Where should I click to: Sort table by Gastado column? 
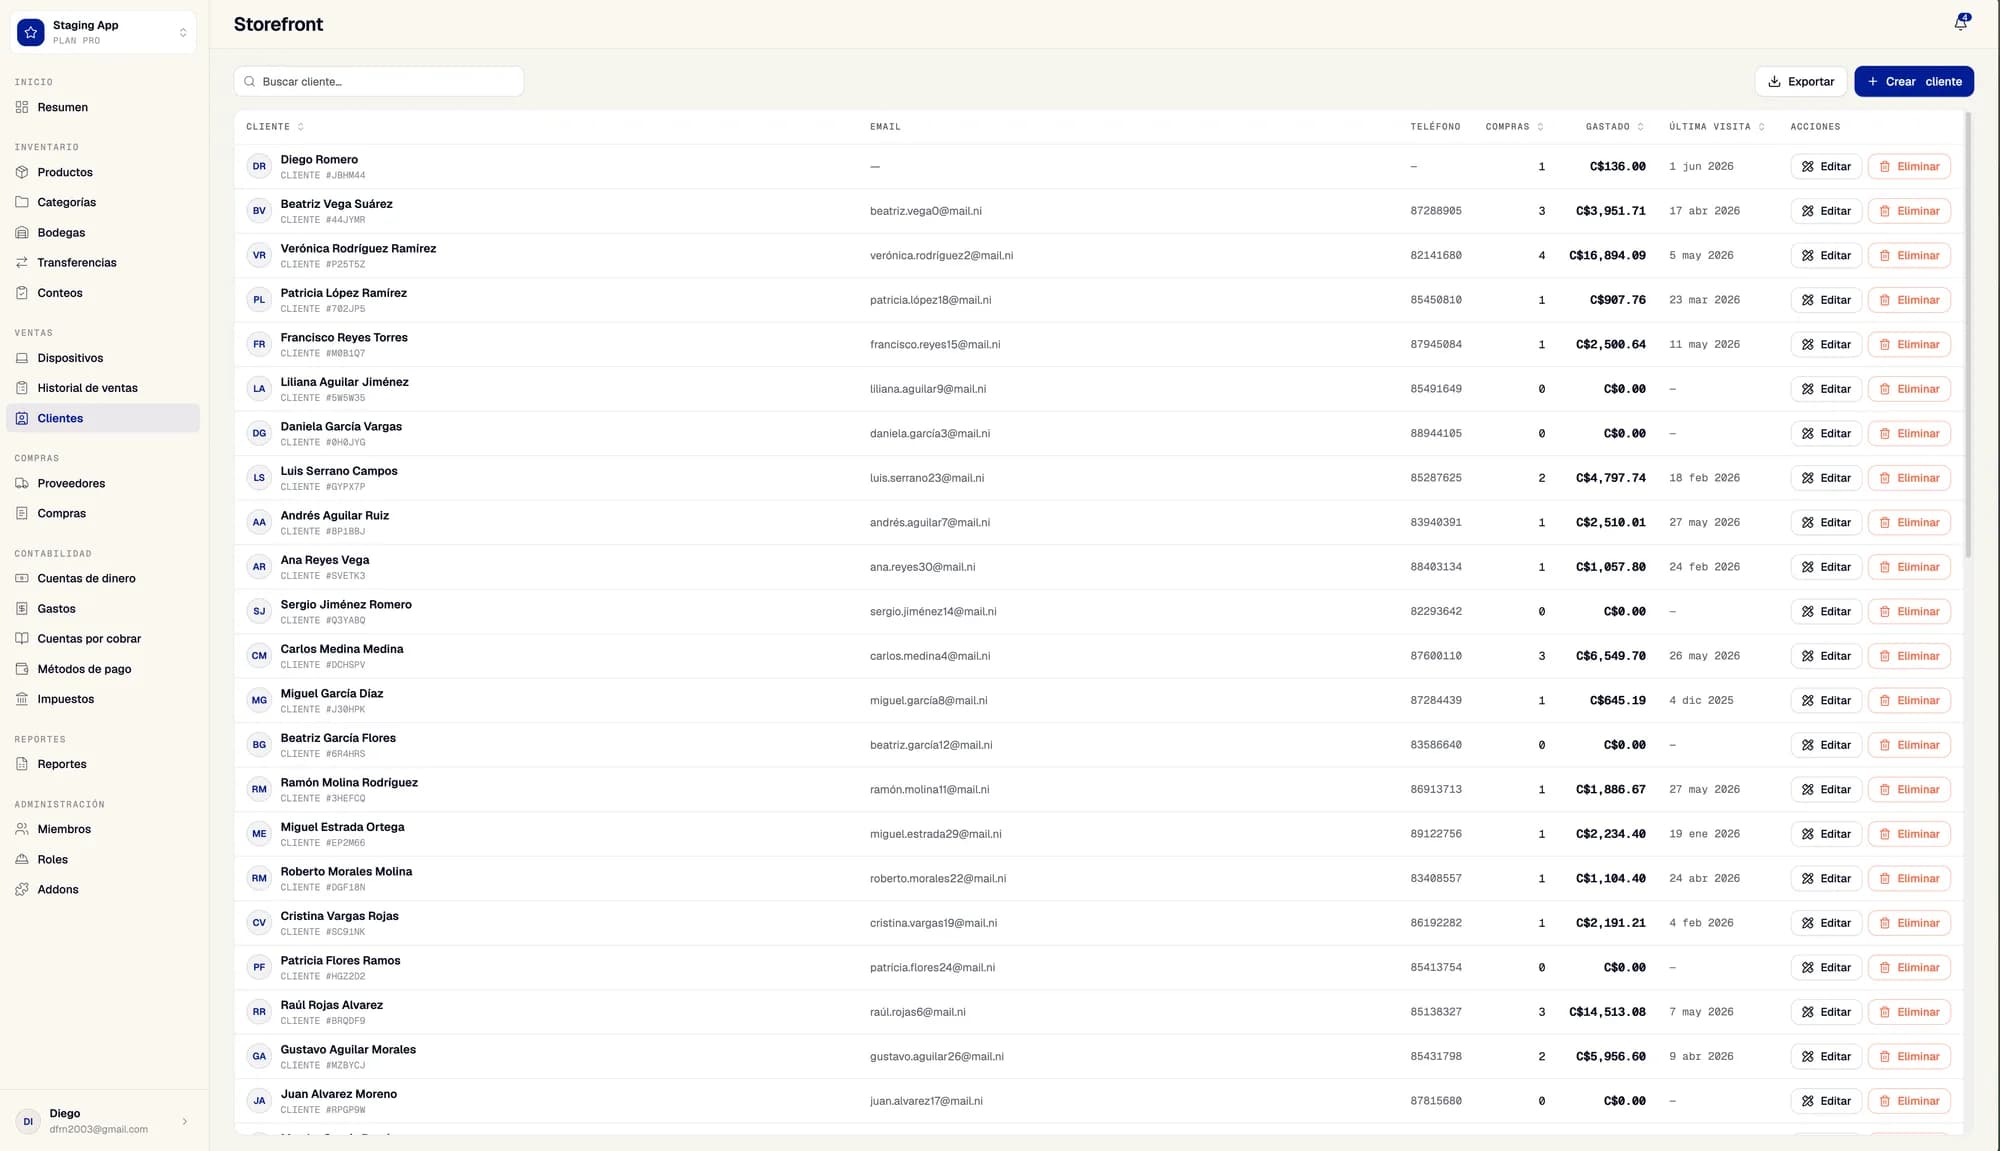[x=1614, y=127]
